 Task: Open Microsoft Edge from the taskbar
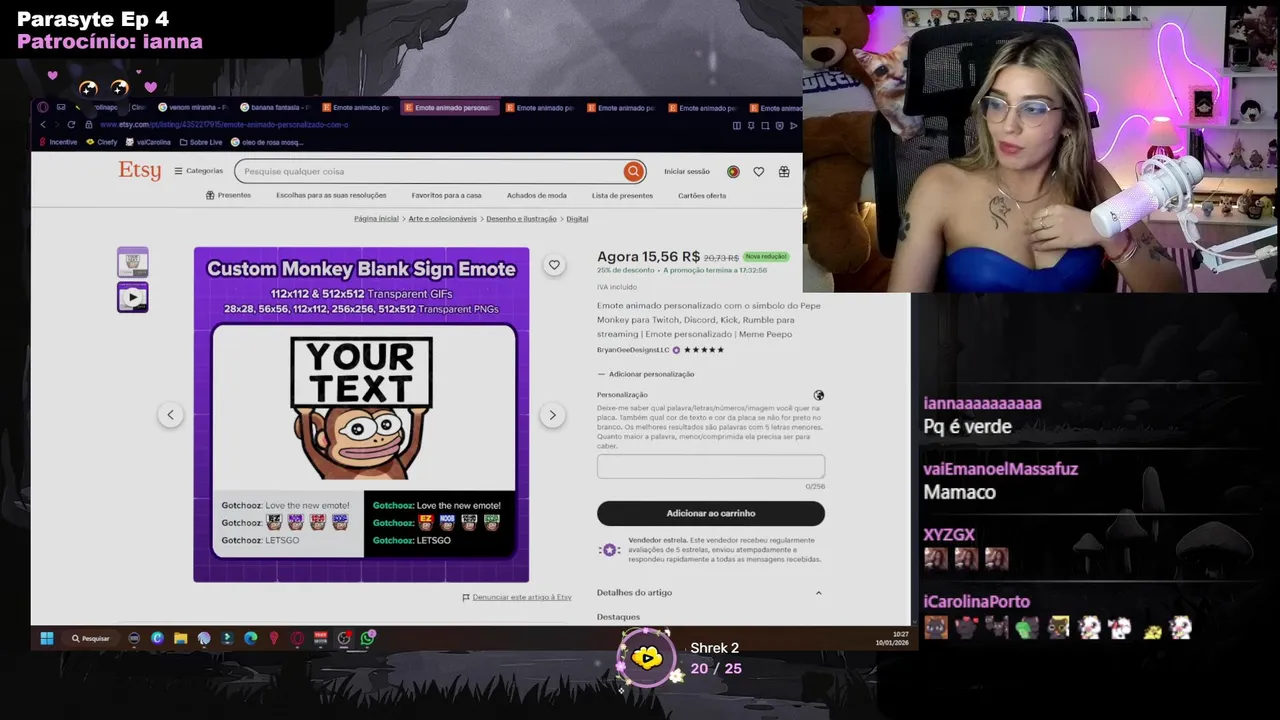point(251,638)
